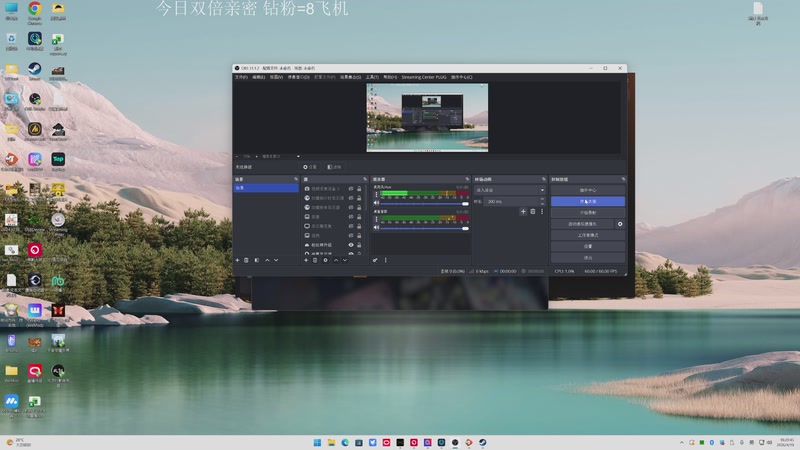Toggle visibility of the video capture device source
This screenshot has height=450, width=800.
pyautogui.click(x=351, y=189)
